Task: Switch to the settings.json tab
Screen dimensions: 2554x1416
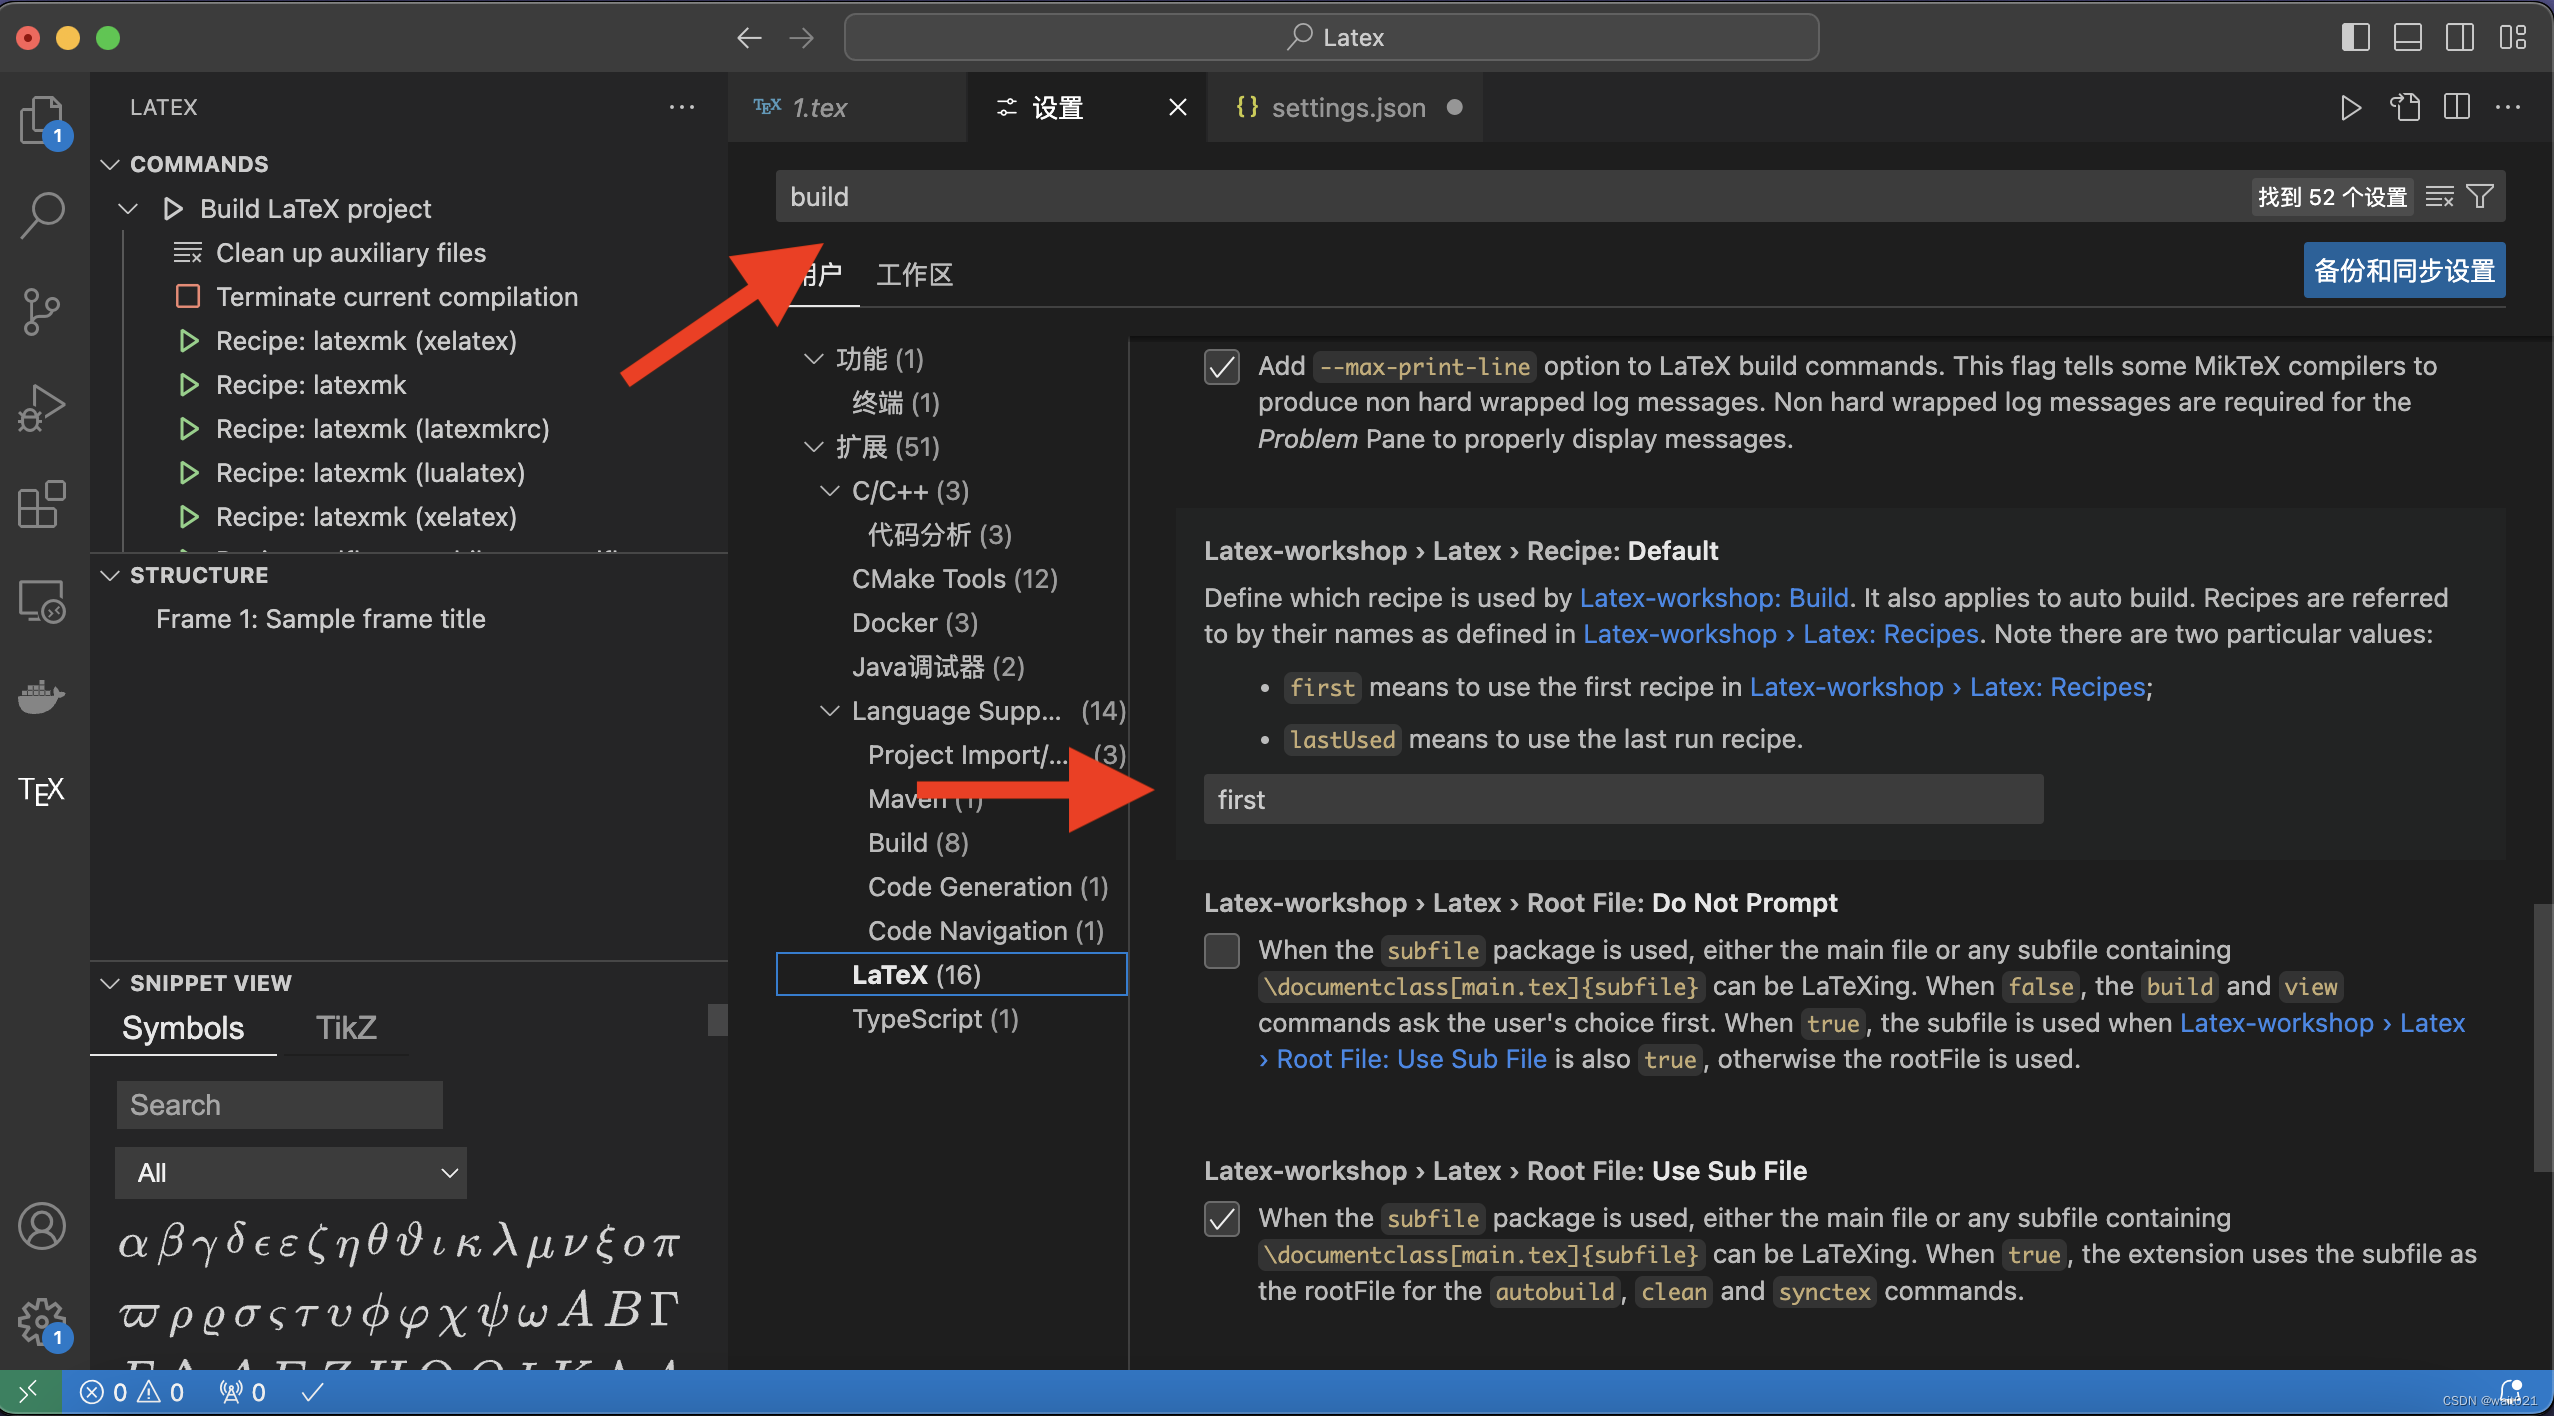Action: pos(1346,107)
